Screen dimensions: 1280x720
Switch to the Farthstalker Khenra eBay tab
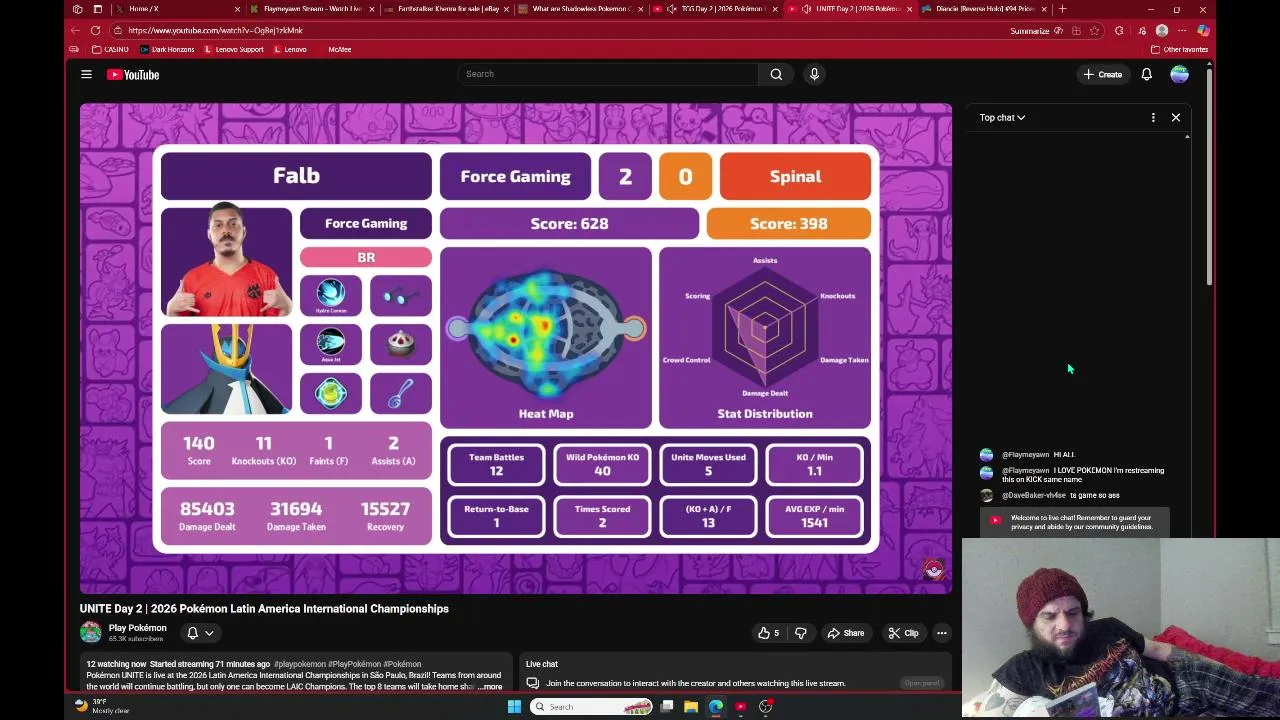[x=446, y=9]
